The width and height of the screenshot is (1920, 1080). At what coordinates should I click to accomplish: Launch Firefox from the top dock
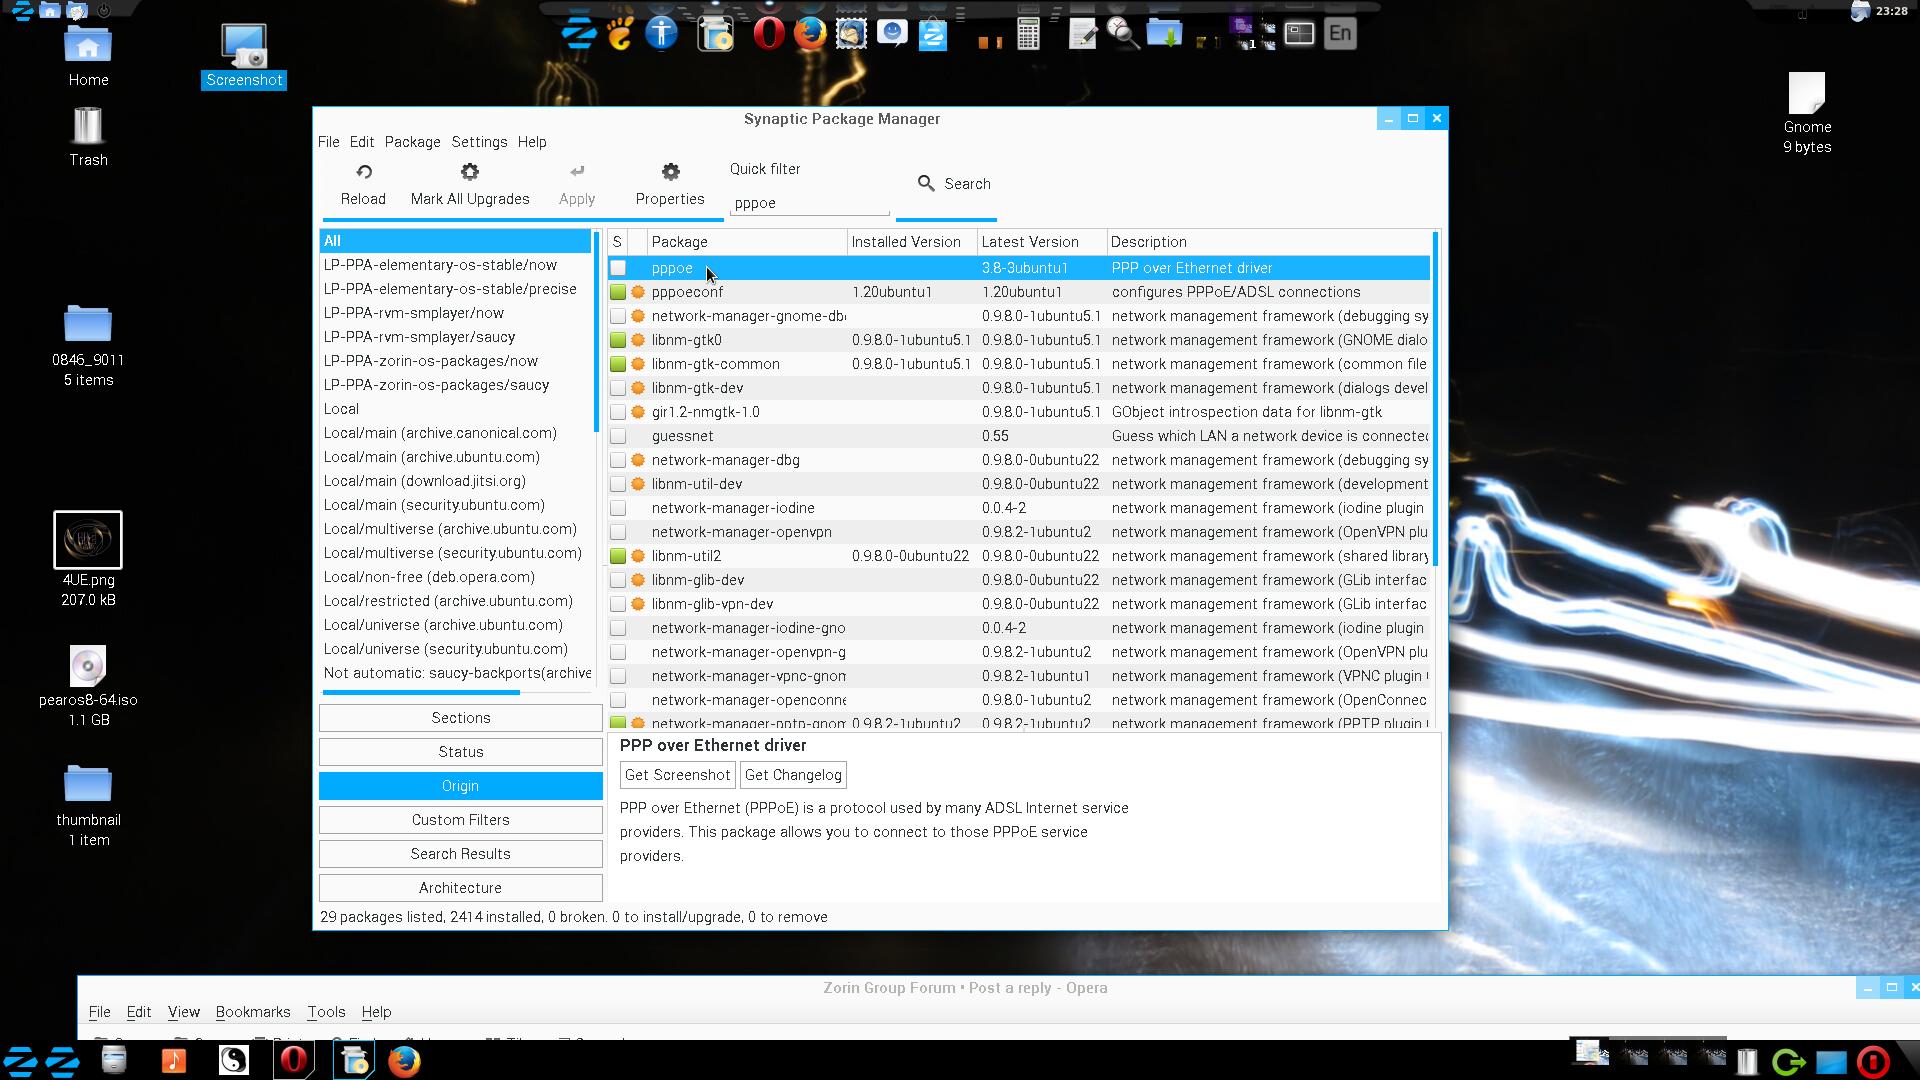click(810, 34)
